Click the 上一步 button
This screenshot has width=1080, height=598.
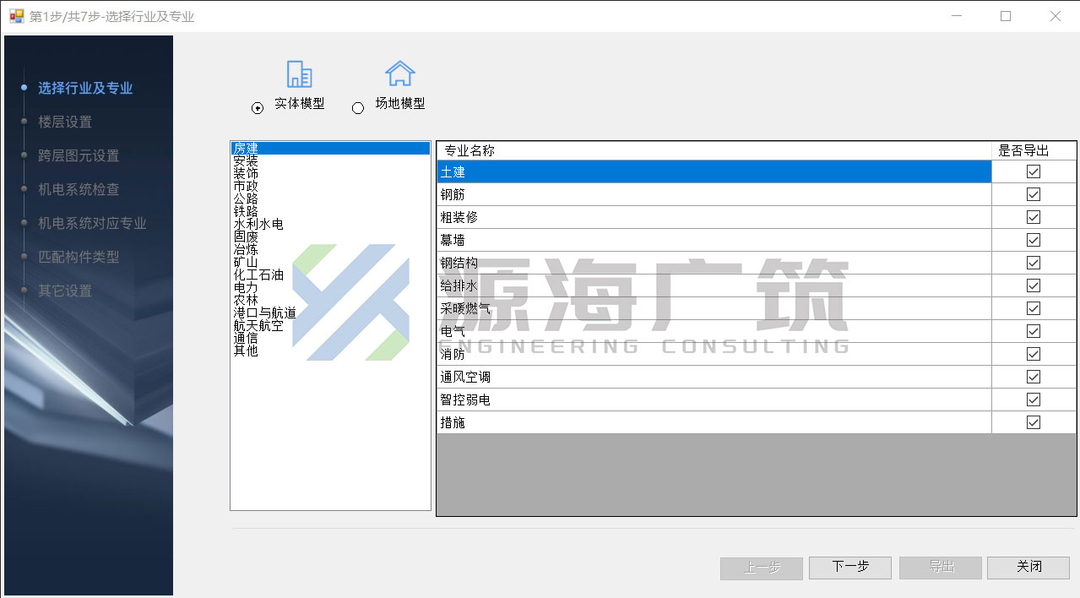(x=761, y=568)
